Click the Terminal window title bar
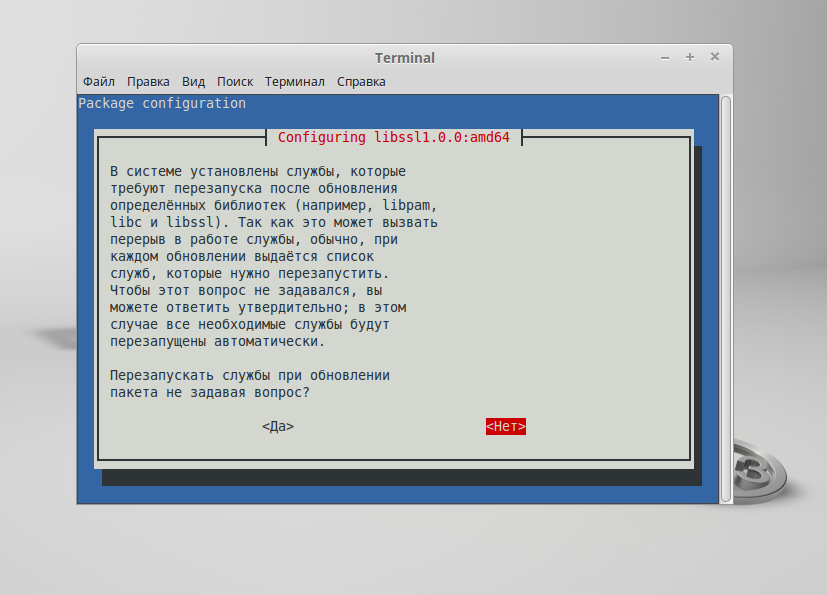Screen dimensions: 827x595 404,58
